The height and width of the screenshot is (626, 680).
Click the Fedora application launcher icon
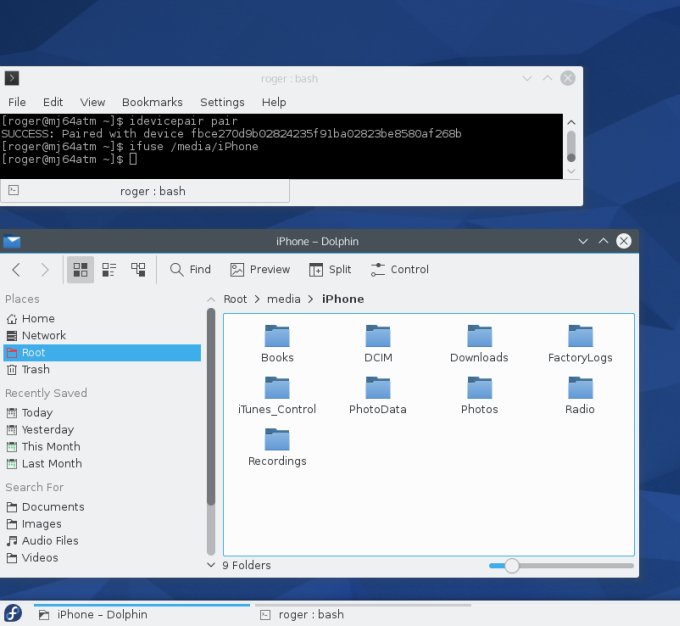tap(13, 614)
